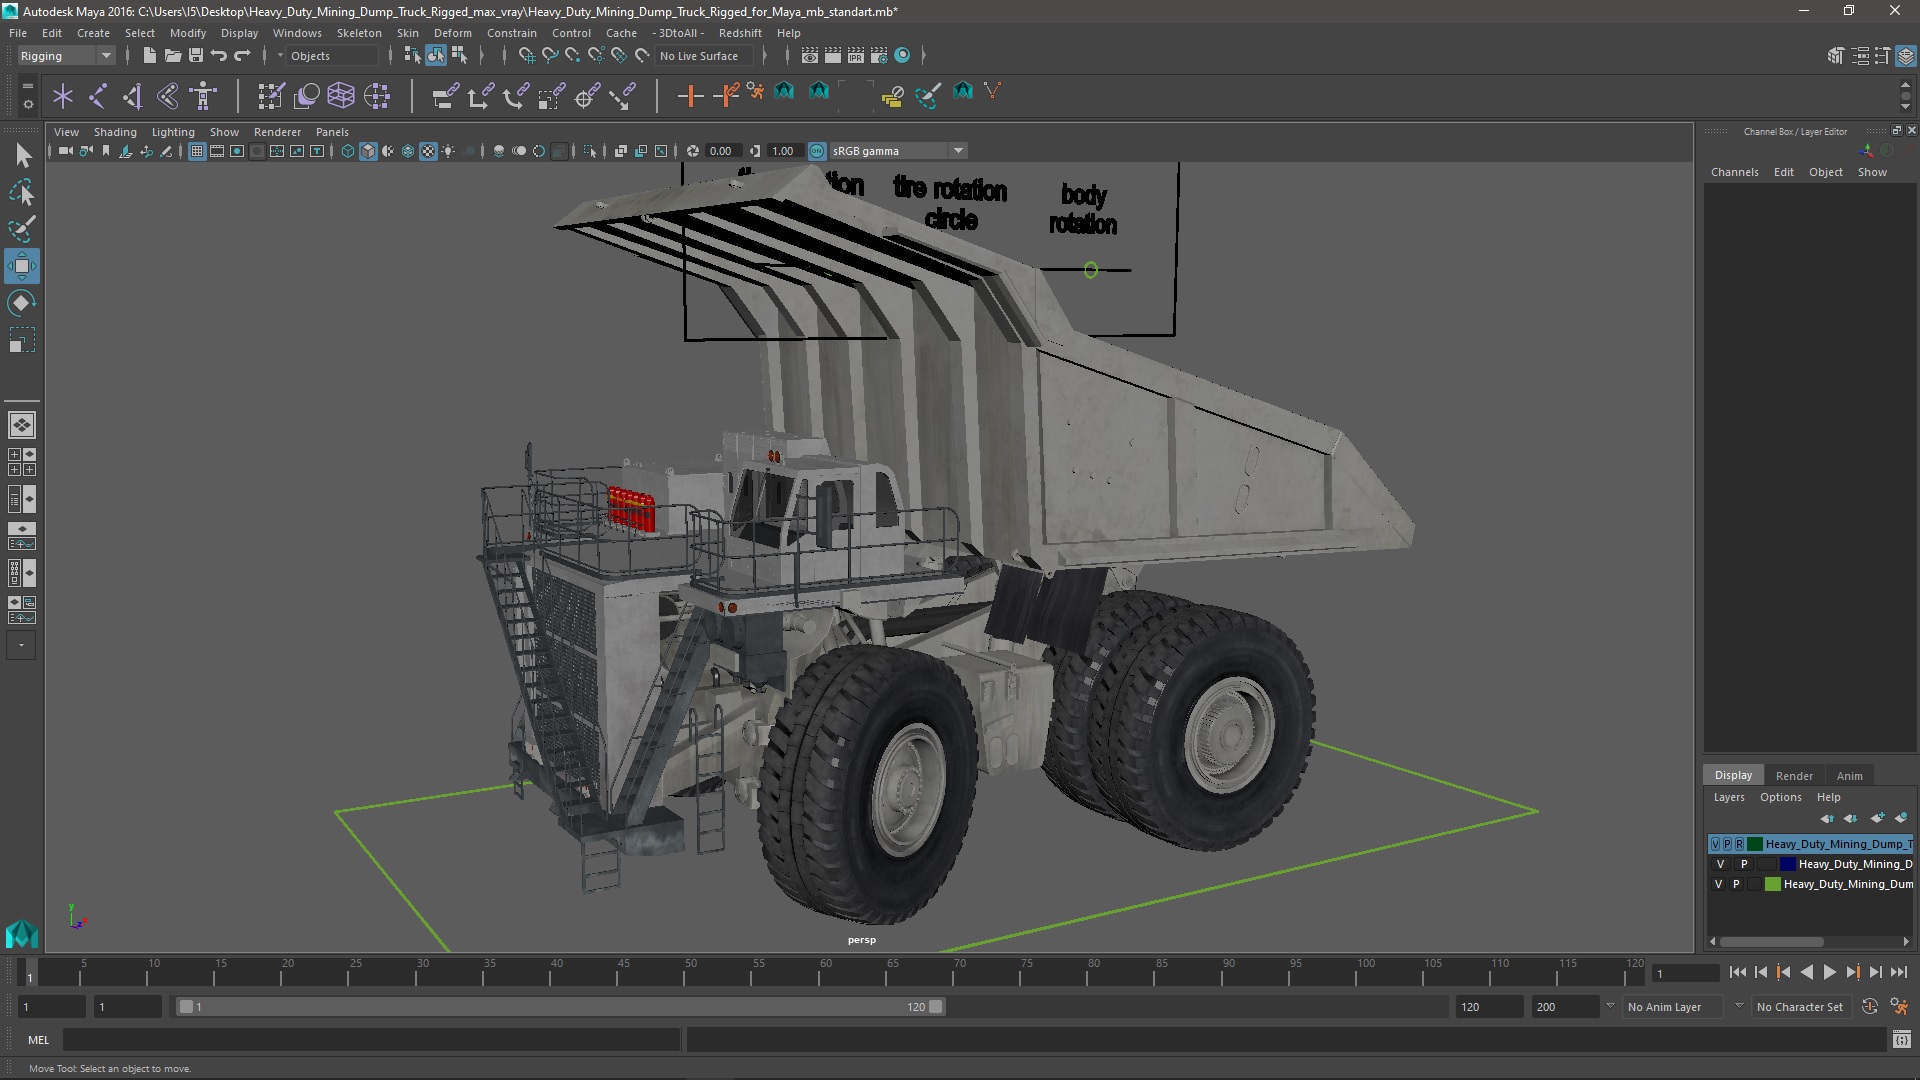Open the Deform menu
1920x1080 pixels.
[452, 33]
